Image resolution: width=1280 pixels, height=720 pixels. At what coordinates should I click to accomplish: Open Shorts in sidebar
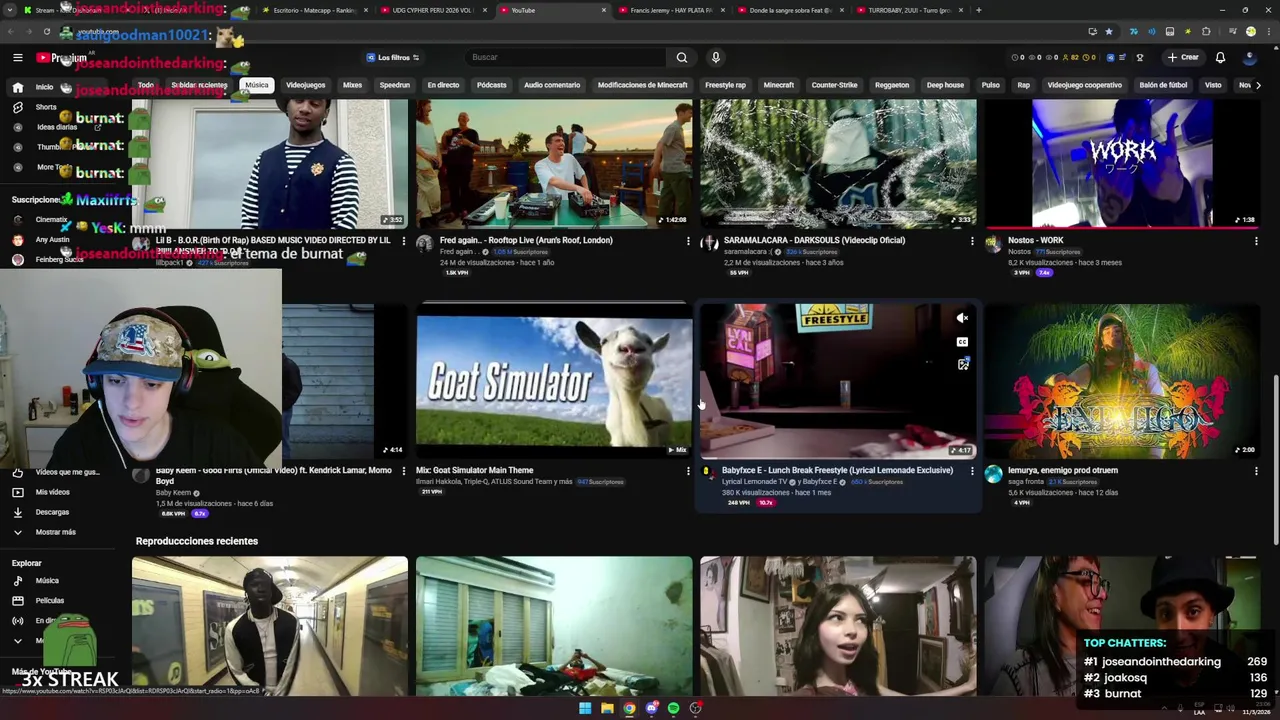46,107
